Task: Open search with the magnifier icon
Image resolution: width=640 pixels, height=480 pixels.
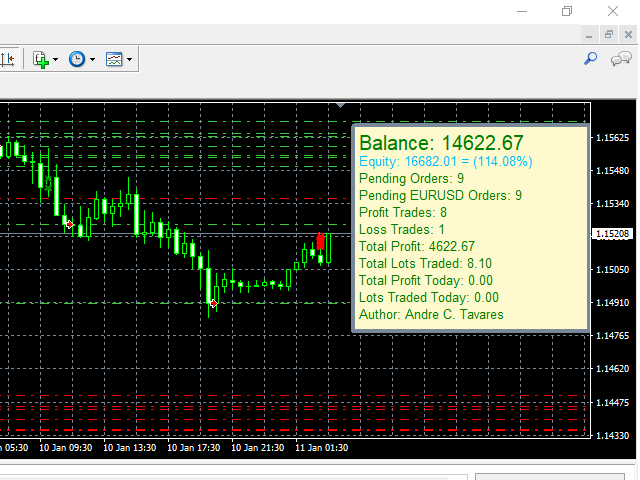Action: tap(590, 59)
